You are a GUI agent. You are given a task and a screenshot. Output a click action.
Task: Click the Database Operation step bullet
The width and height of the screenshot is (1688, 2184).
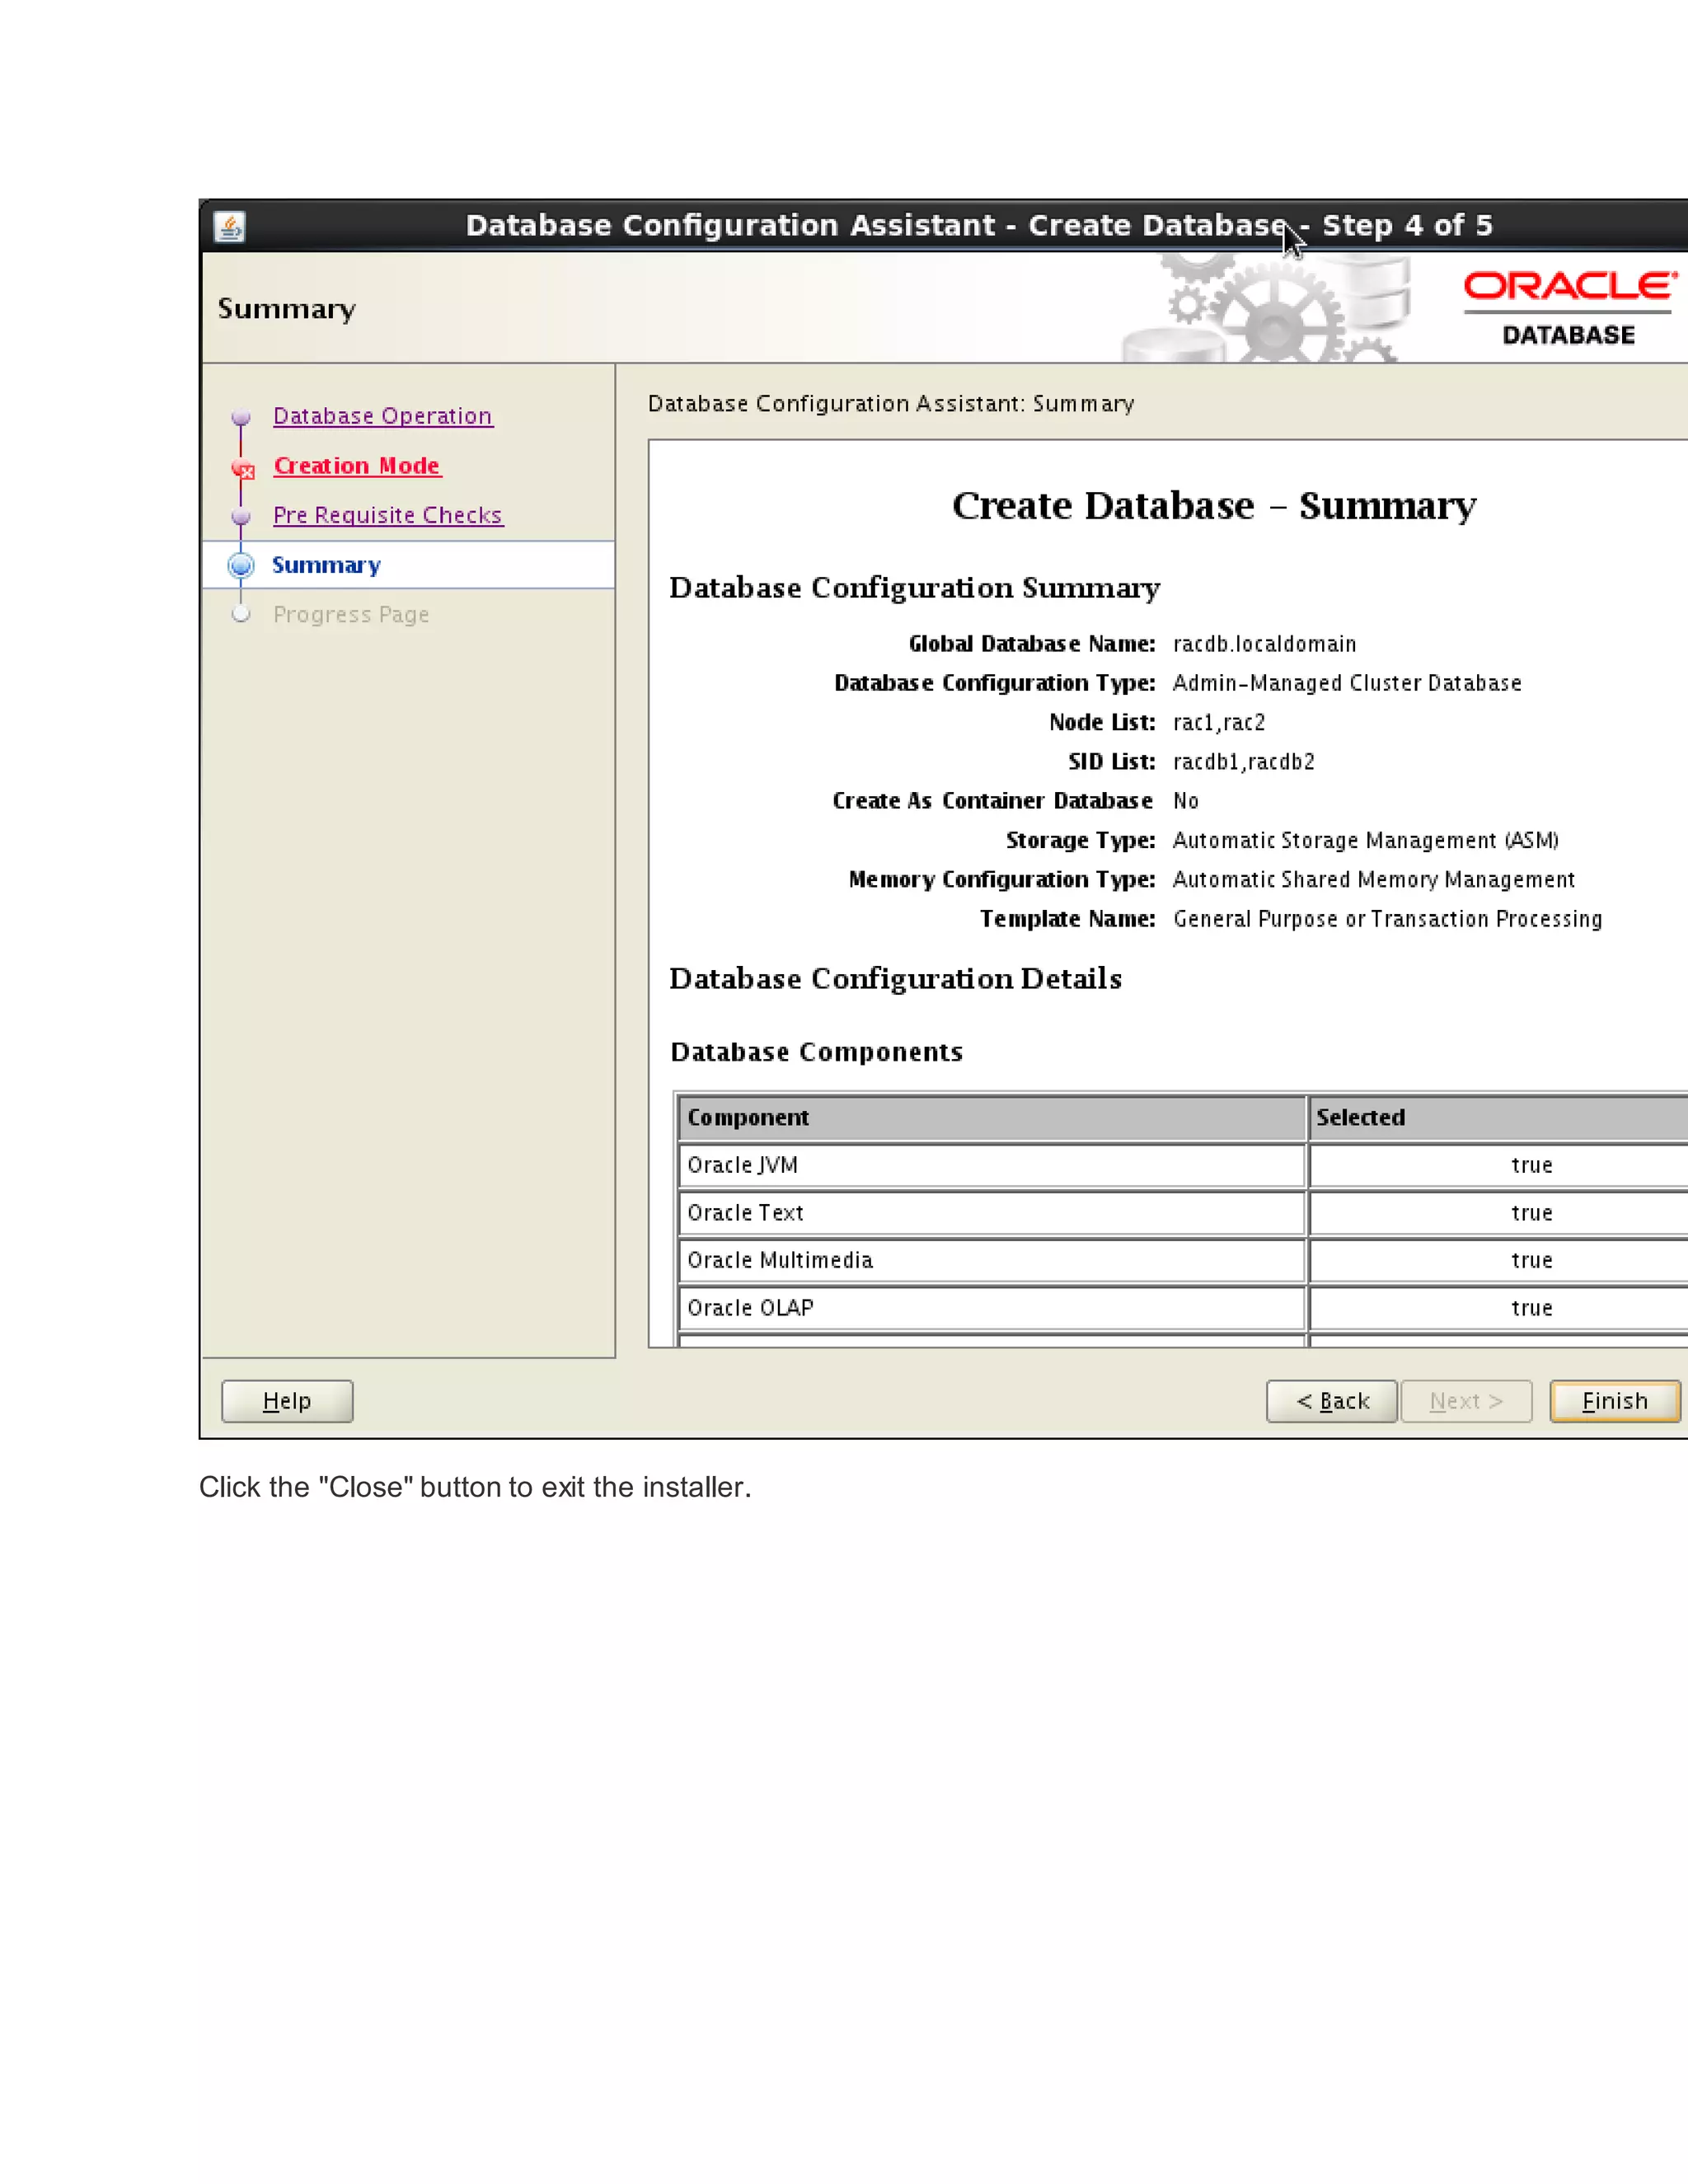241,416
